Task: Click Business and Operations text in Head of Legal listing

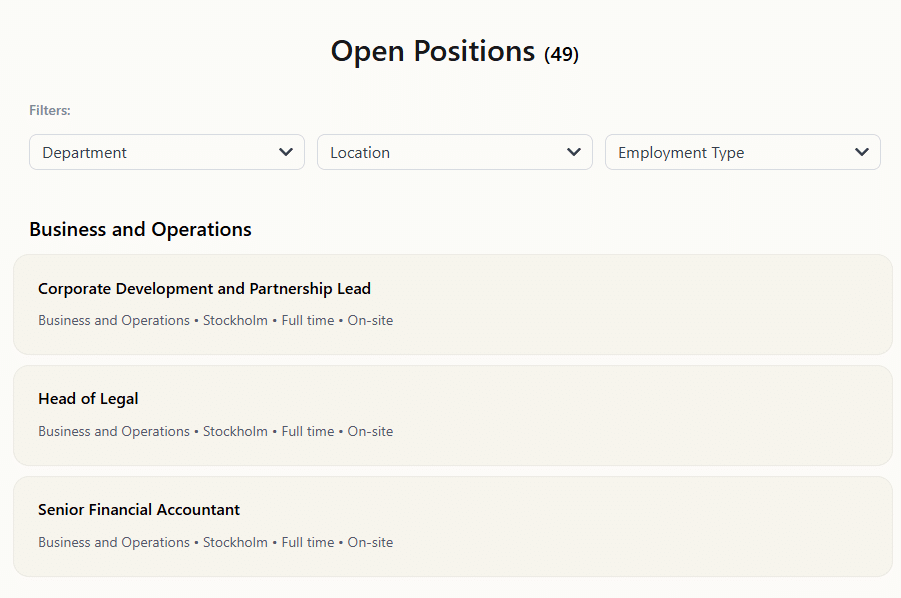Action: coord(113,432)
